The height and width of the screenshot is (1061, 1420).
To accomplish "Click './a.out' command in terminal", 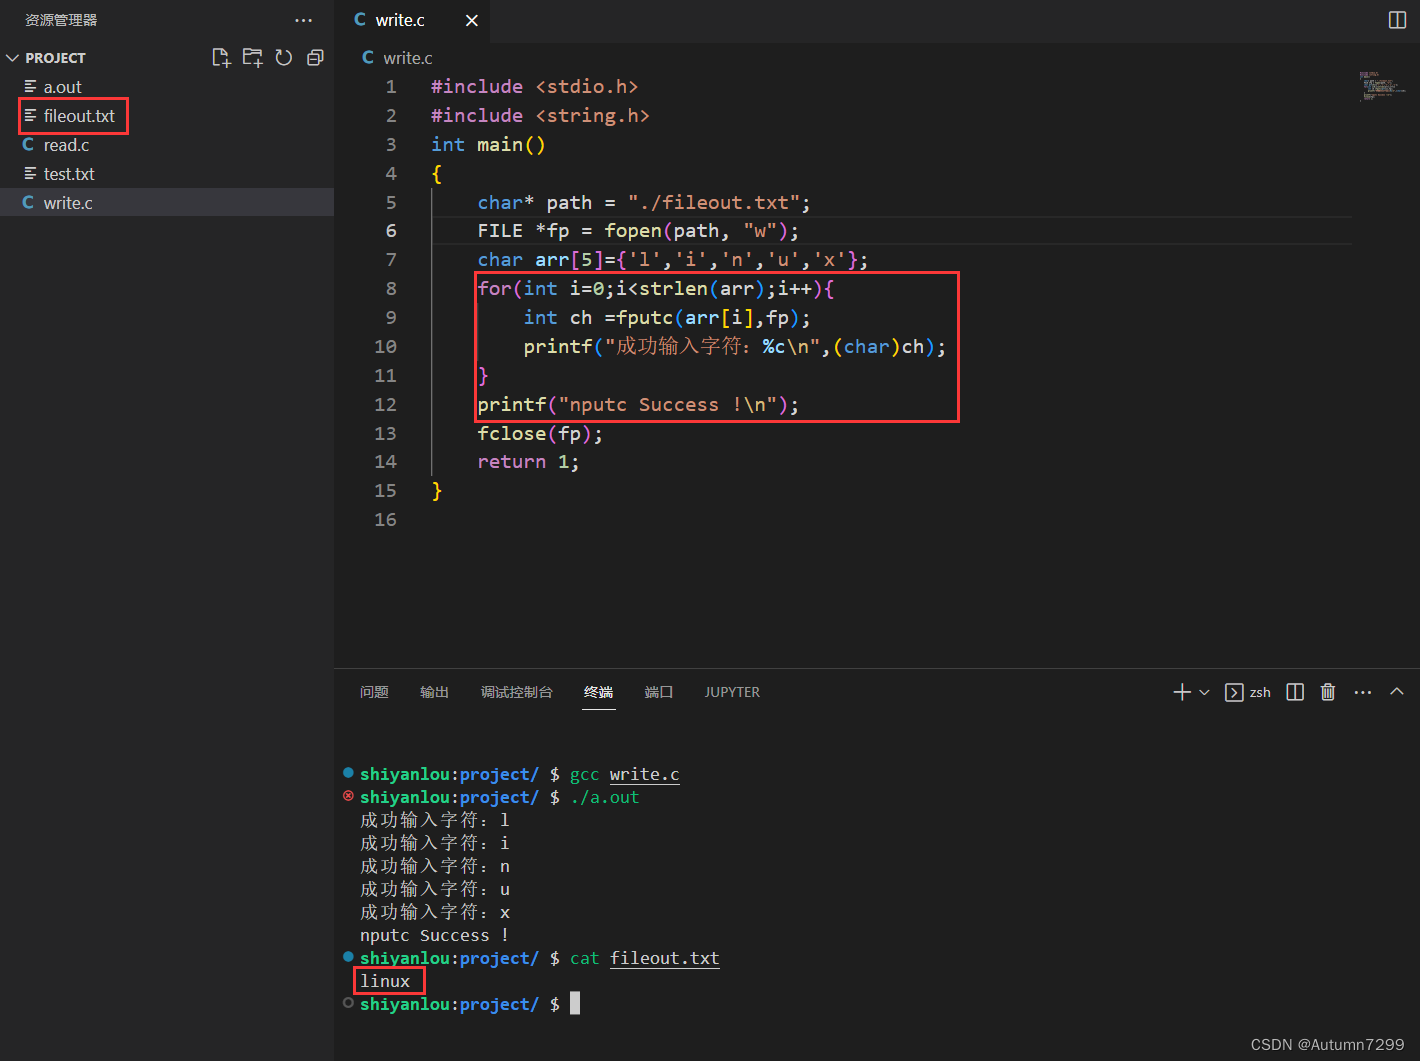I will (604, 797).
